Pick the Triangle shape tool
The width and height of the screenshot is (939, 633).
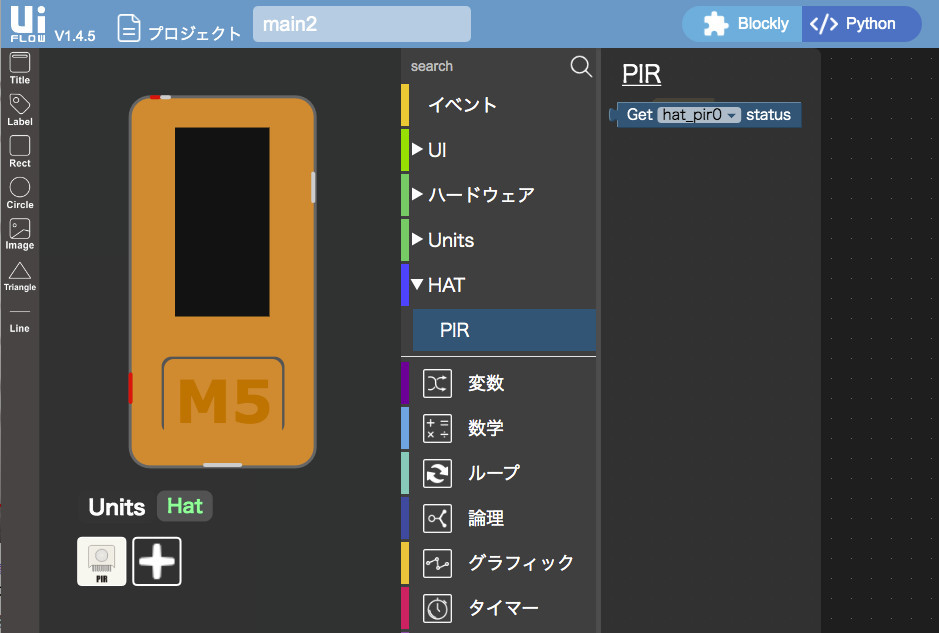[19, 276]
